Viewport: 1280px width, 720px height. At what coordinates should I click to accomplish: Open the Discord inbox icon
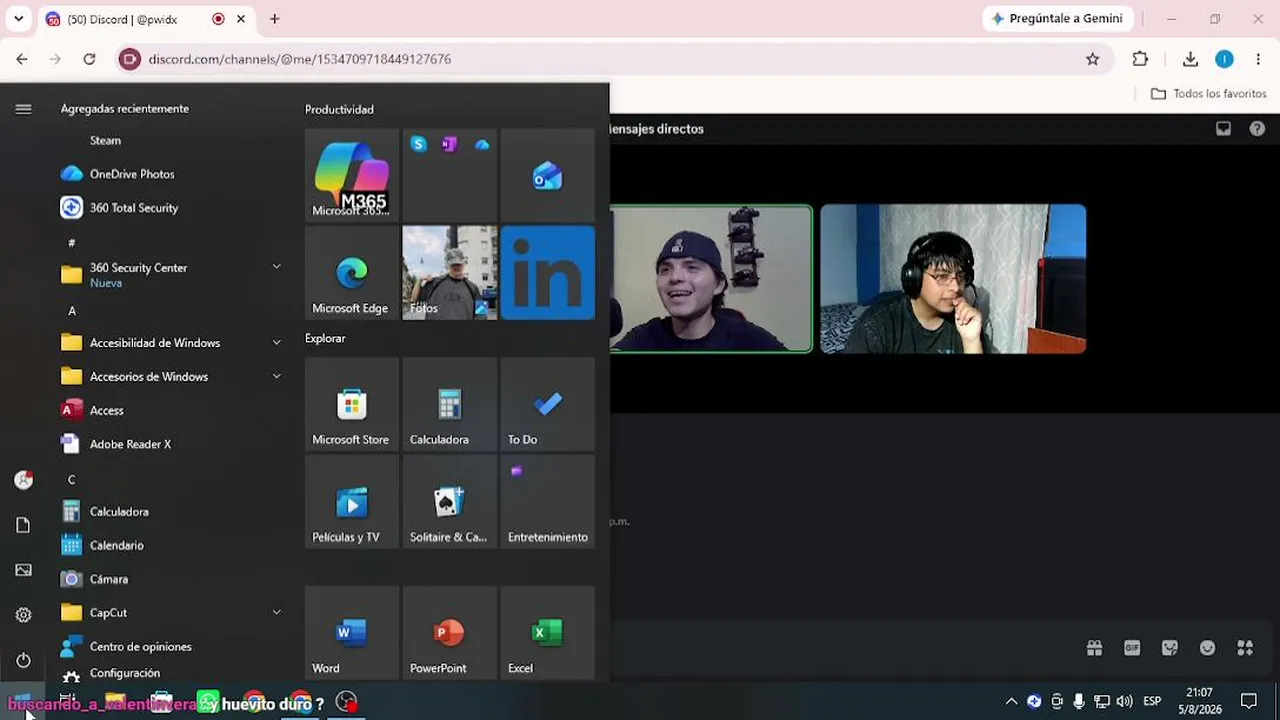pos(1223,128)
